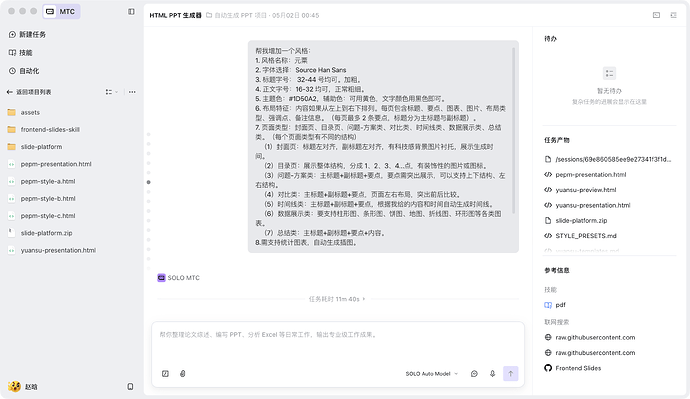690x399 pixels.
Task: Click the 待办 section heading
Action: (x=550, y=39)
